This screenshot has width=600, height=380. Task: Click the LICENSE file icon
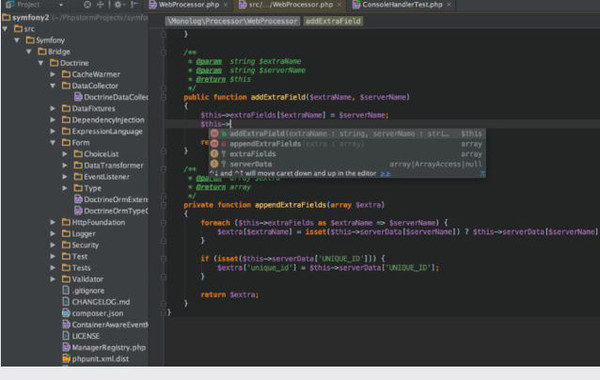coord(66,336)
